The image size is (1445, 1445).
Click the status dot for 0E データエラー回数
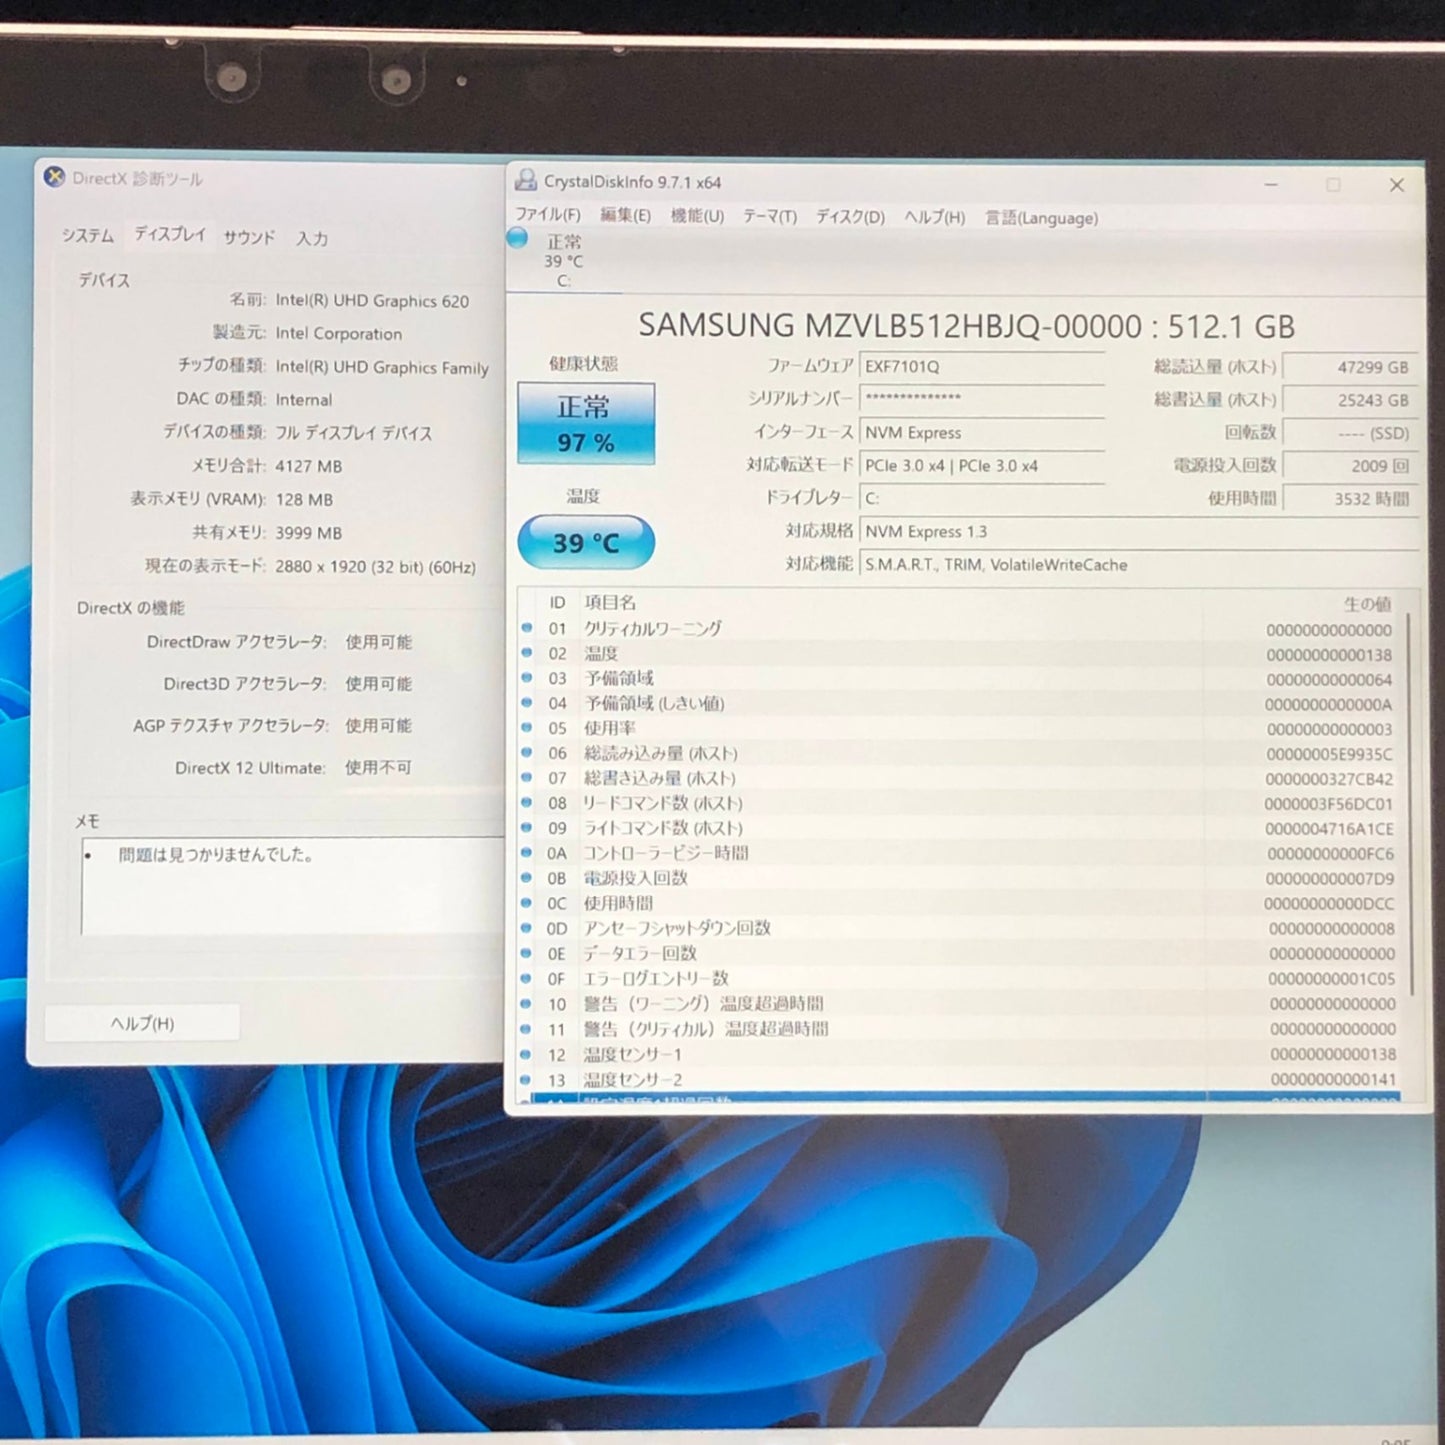tap(527, 953)
